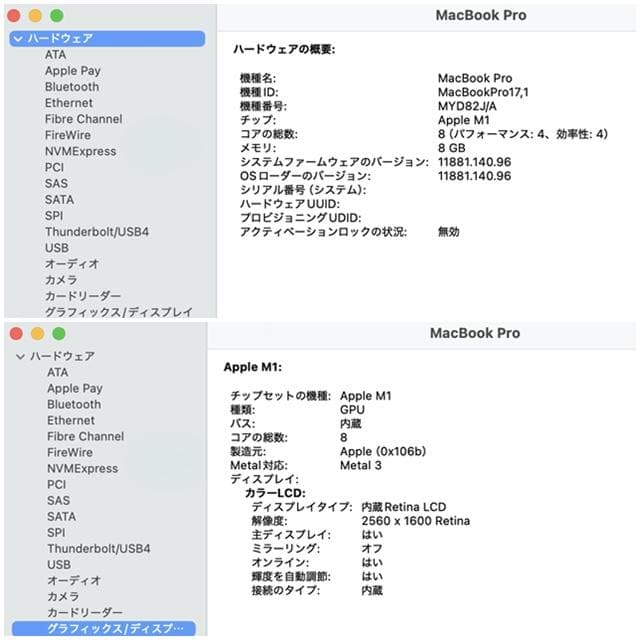This screenshot has height=640, width=640.
Task: Click Metal 3 value
Action: coord(361,466)
